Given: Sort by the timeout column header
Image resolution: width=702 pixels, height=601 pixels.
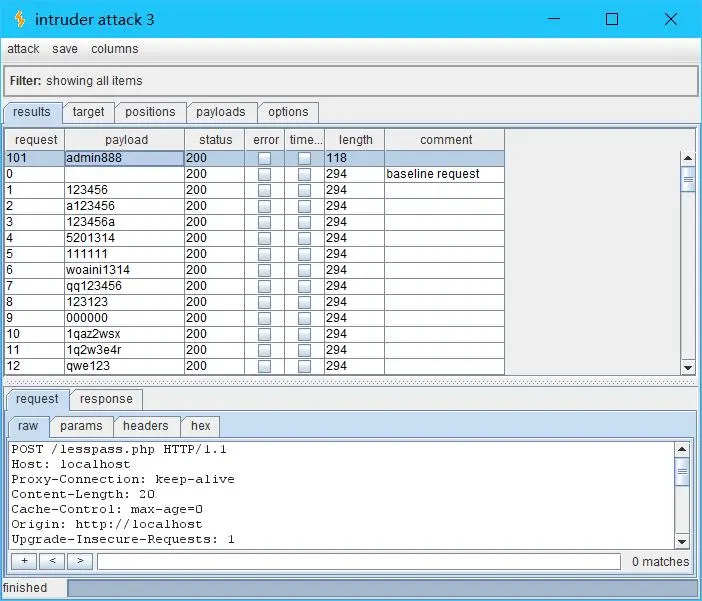Looking at the screenshot, I should 305,140.
